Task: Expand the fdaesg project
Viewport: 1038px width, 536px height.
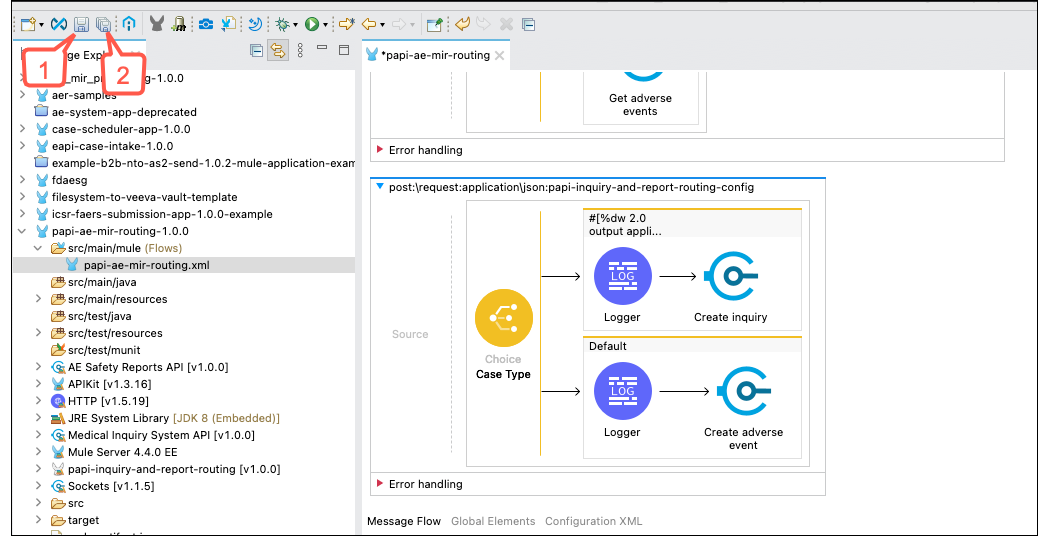Action: (23, 180)
